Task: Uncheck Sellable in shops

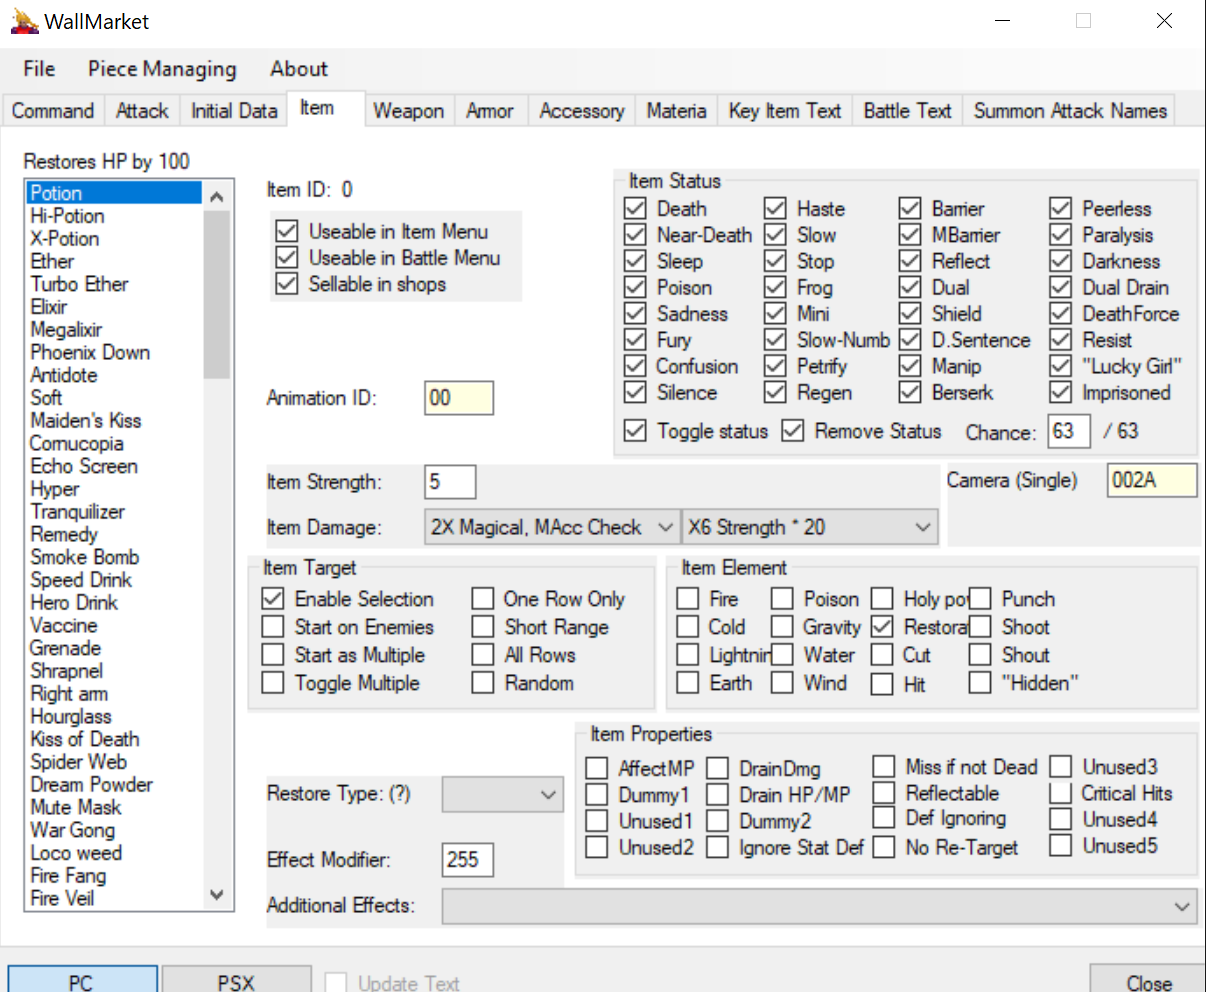Action: 287,284
